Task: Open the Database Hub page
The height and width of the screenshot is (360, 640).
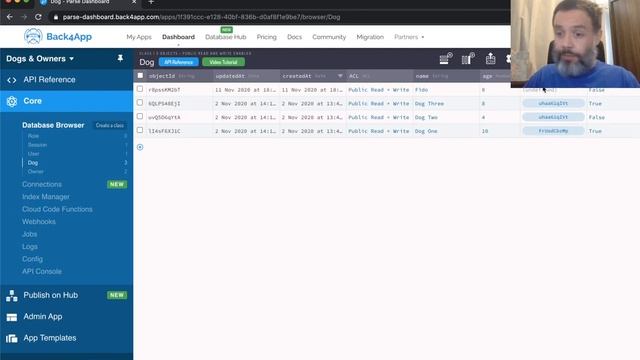Action: (226, 37)
